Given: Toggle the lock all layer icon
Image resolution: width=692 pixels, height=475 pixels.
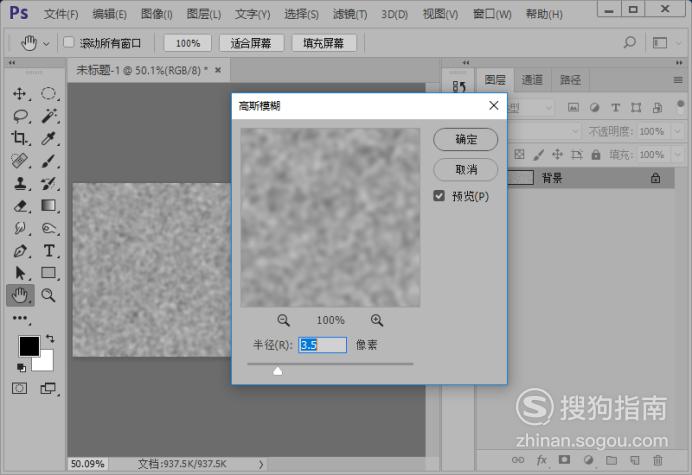Looking at the screenshot, I should 596,155.
